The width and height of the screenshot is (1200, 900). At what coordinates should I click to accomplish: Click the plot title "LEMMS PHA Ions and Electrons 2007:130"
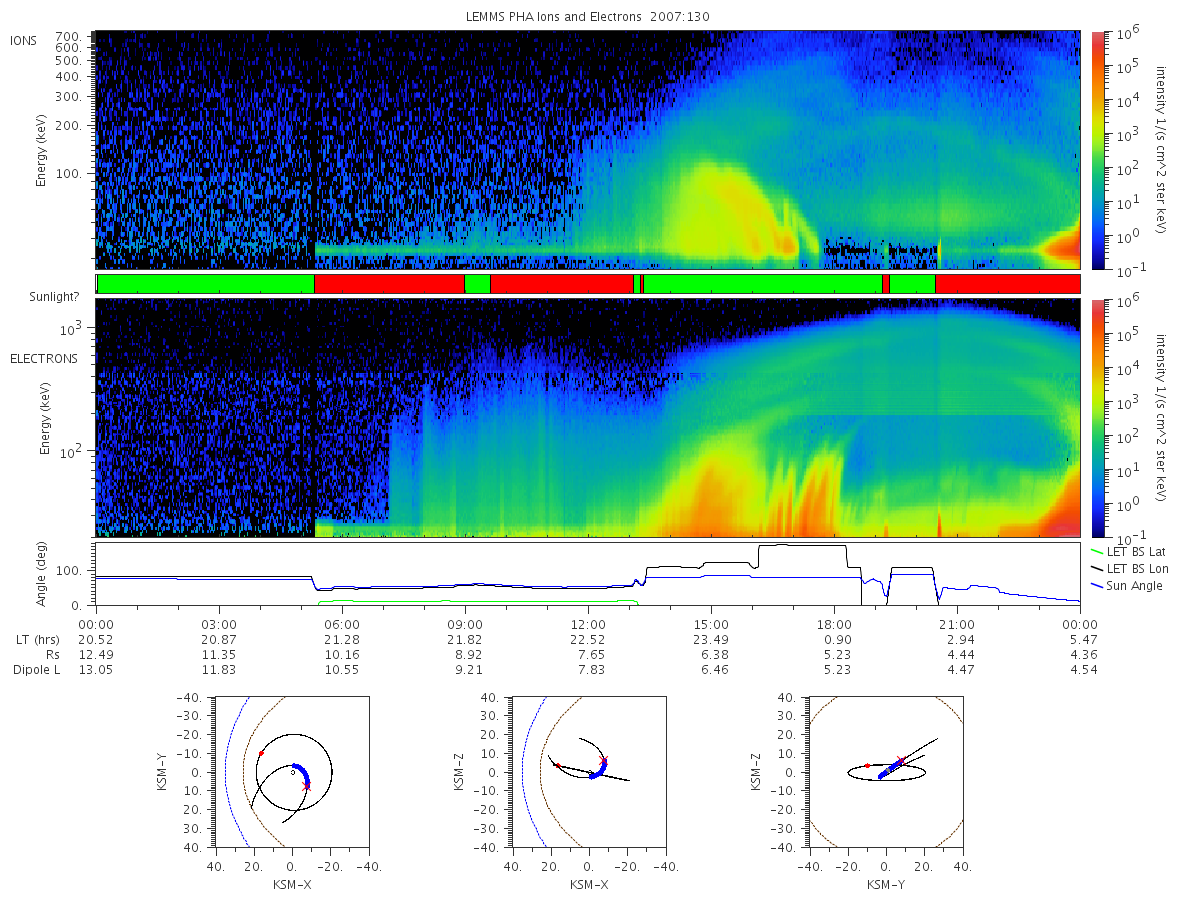(x=588, y=16)
